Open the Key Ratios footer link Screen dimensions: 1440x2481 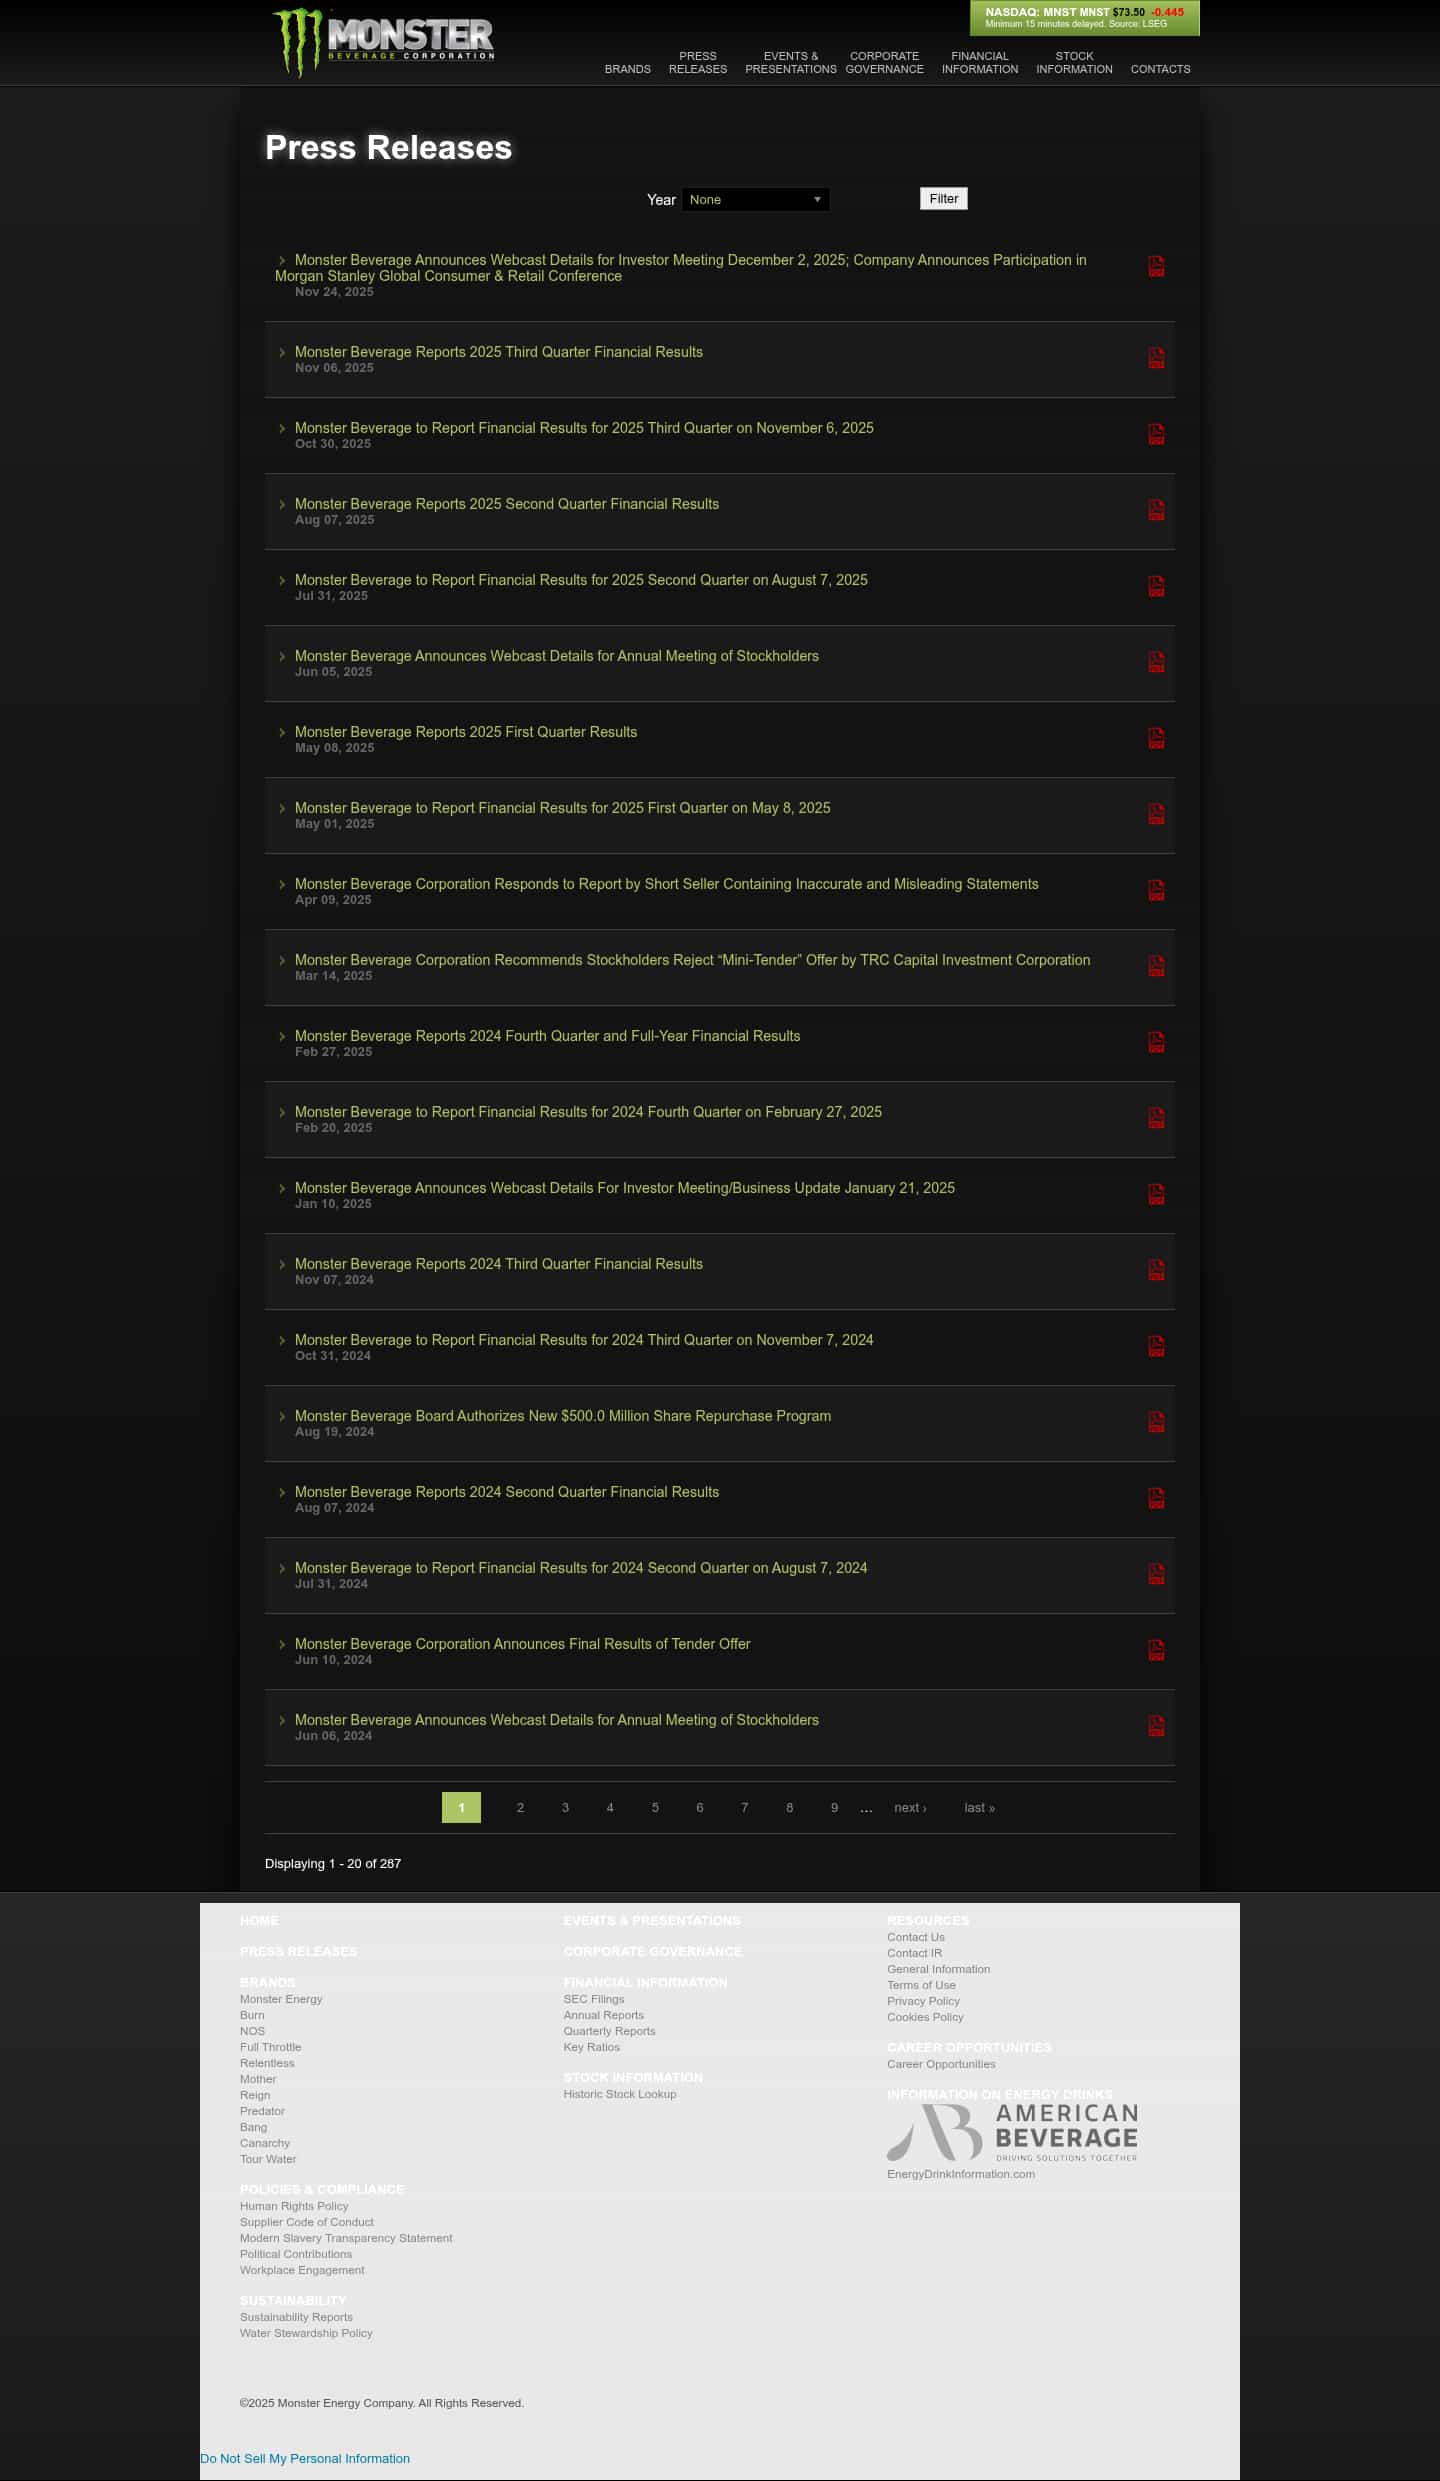[591, 2047]
